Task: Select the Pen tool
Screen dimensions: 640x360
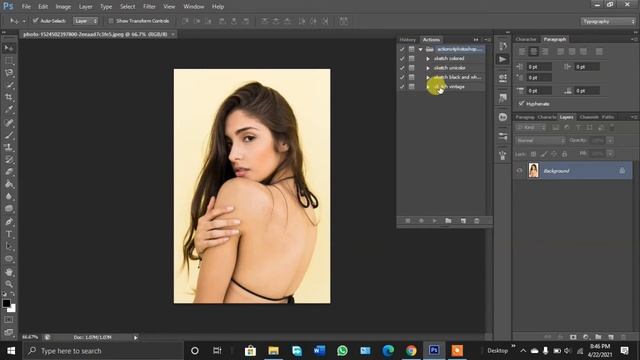Action: coord(9,222)
